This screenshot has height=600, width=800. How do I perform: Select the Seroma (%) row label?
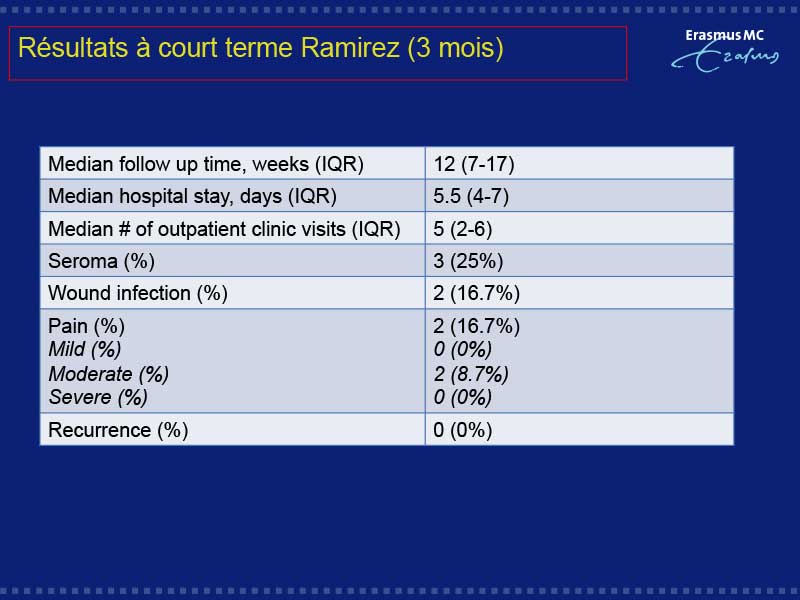pos(101,261)
